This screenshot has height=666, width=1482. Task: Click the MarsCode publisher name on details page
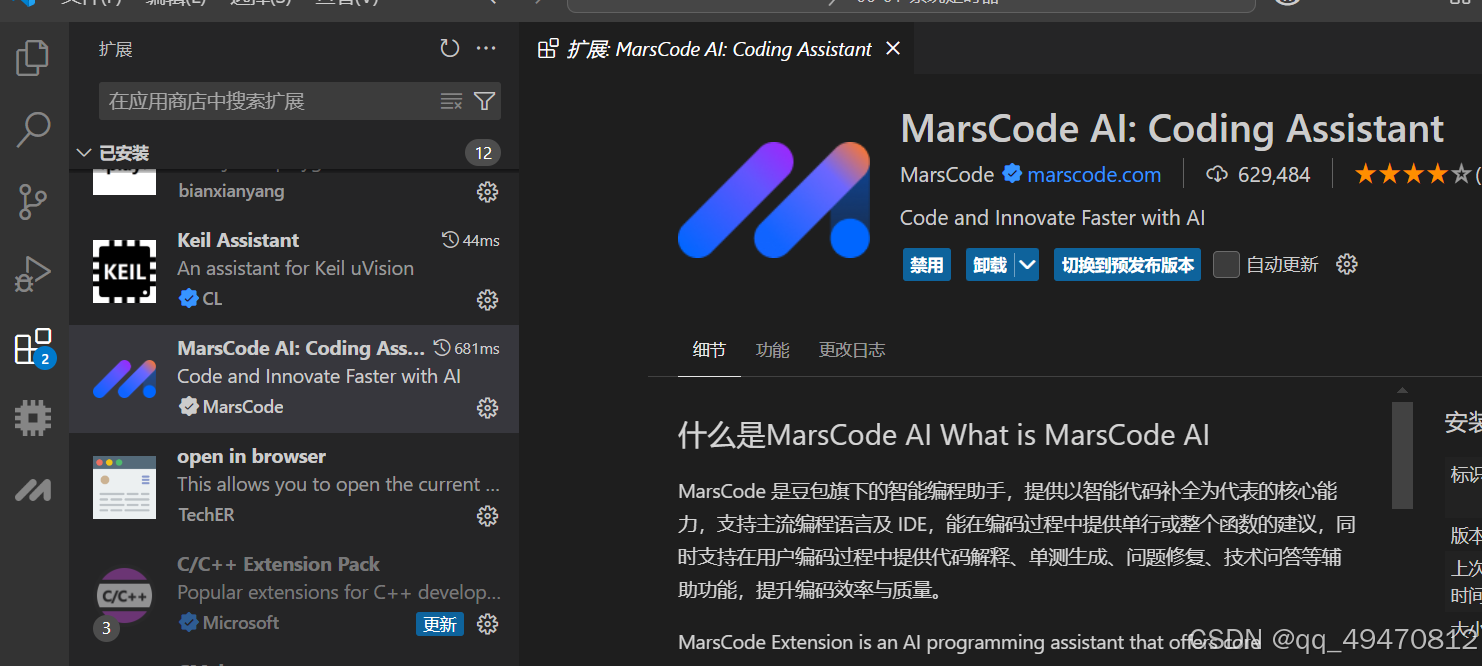[947, 174]
